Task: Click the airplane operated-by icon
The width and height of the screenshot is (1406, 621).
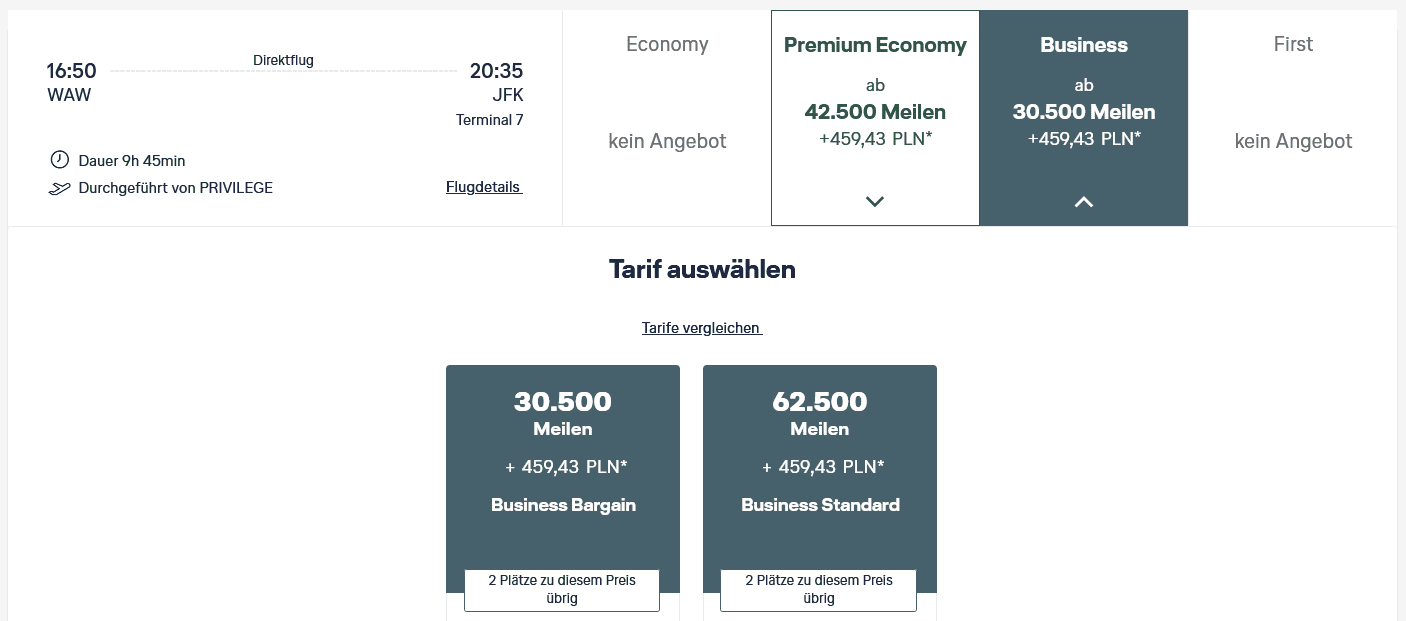Action: (x=59, y=188)
